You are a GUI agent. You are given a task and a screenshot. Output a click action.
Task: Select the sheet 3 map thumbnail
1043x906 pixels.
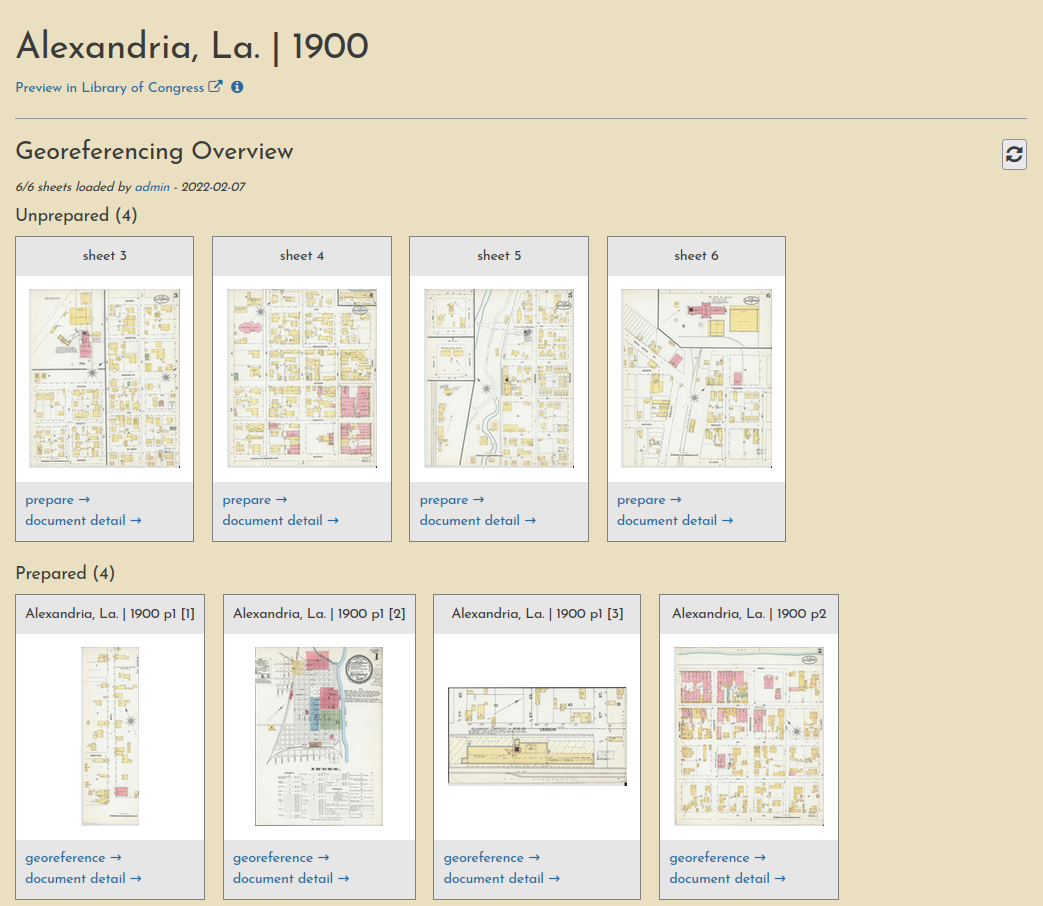pos(104,378)
